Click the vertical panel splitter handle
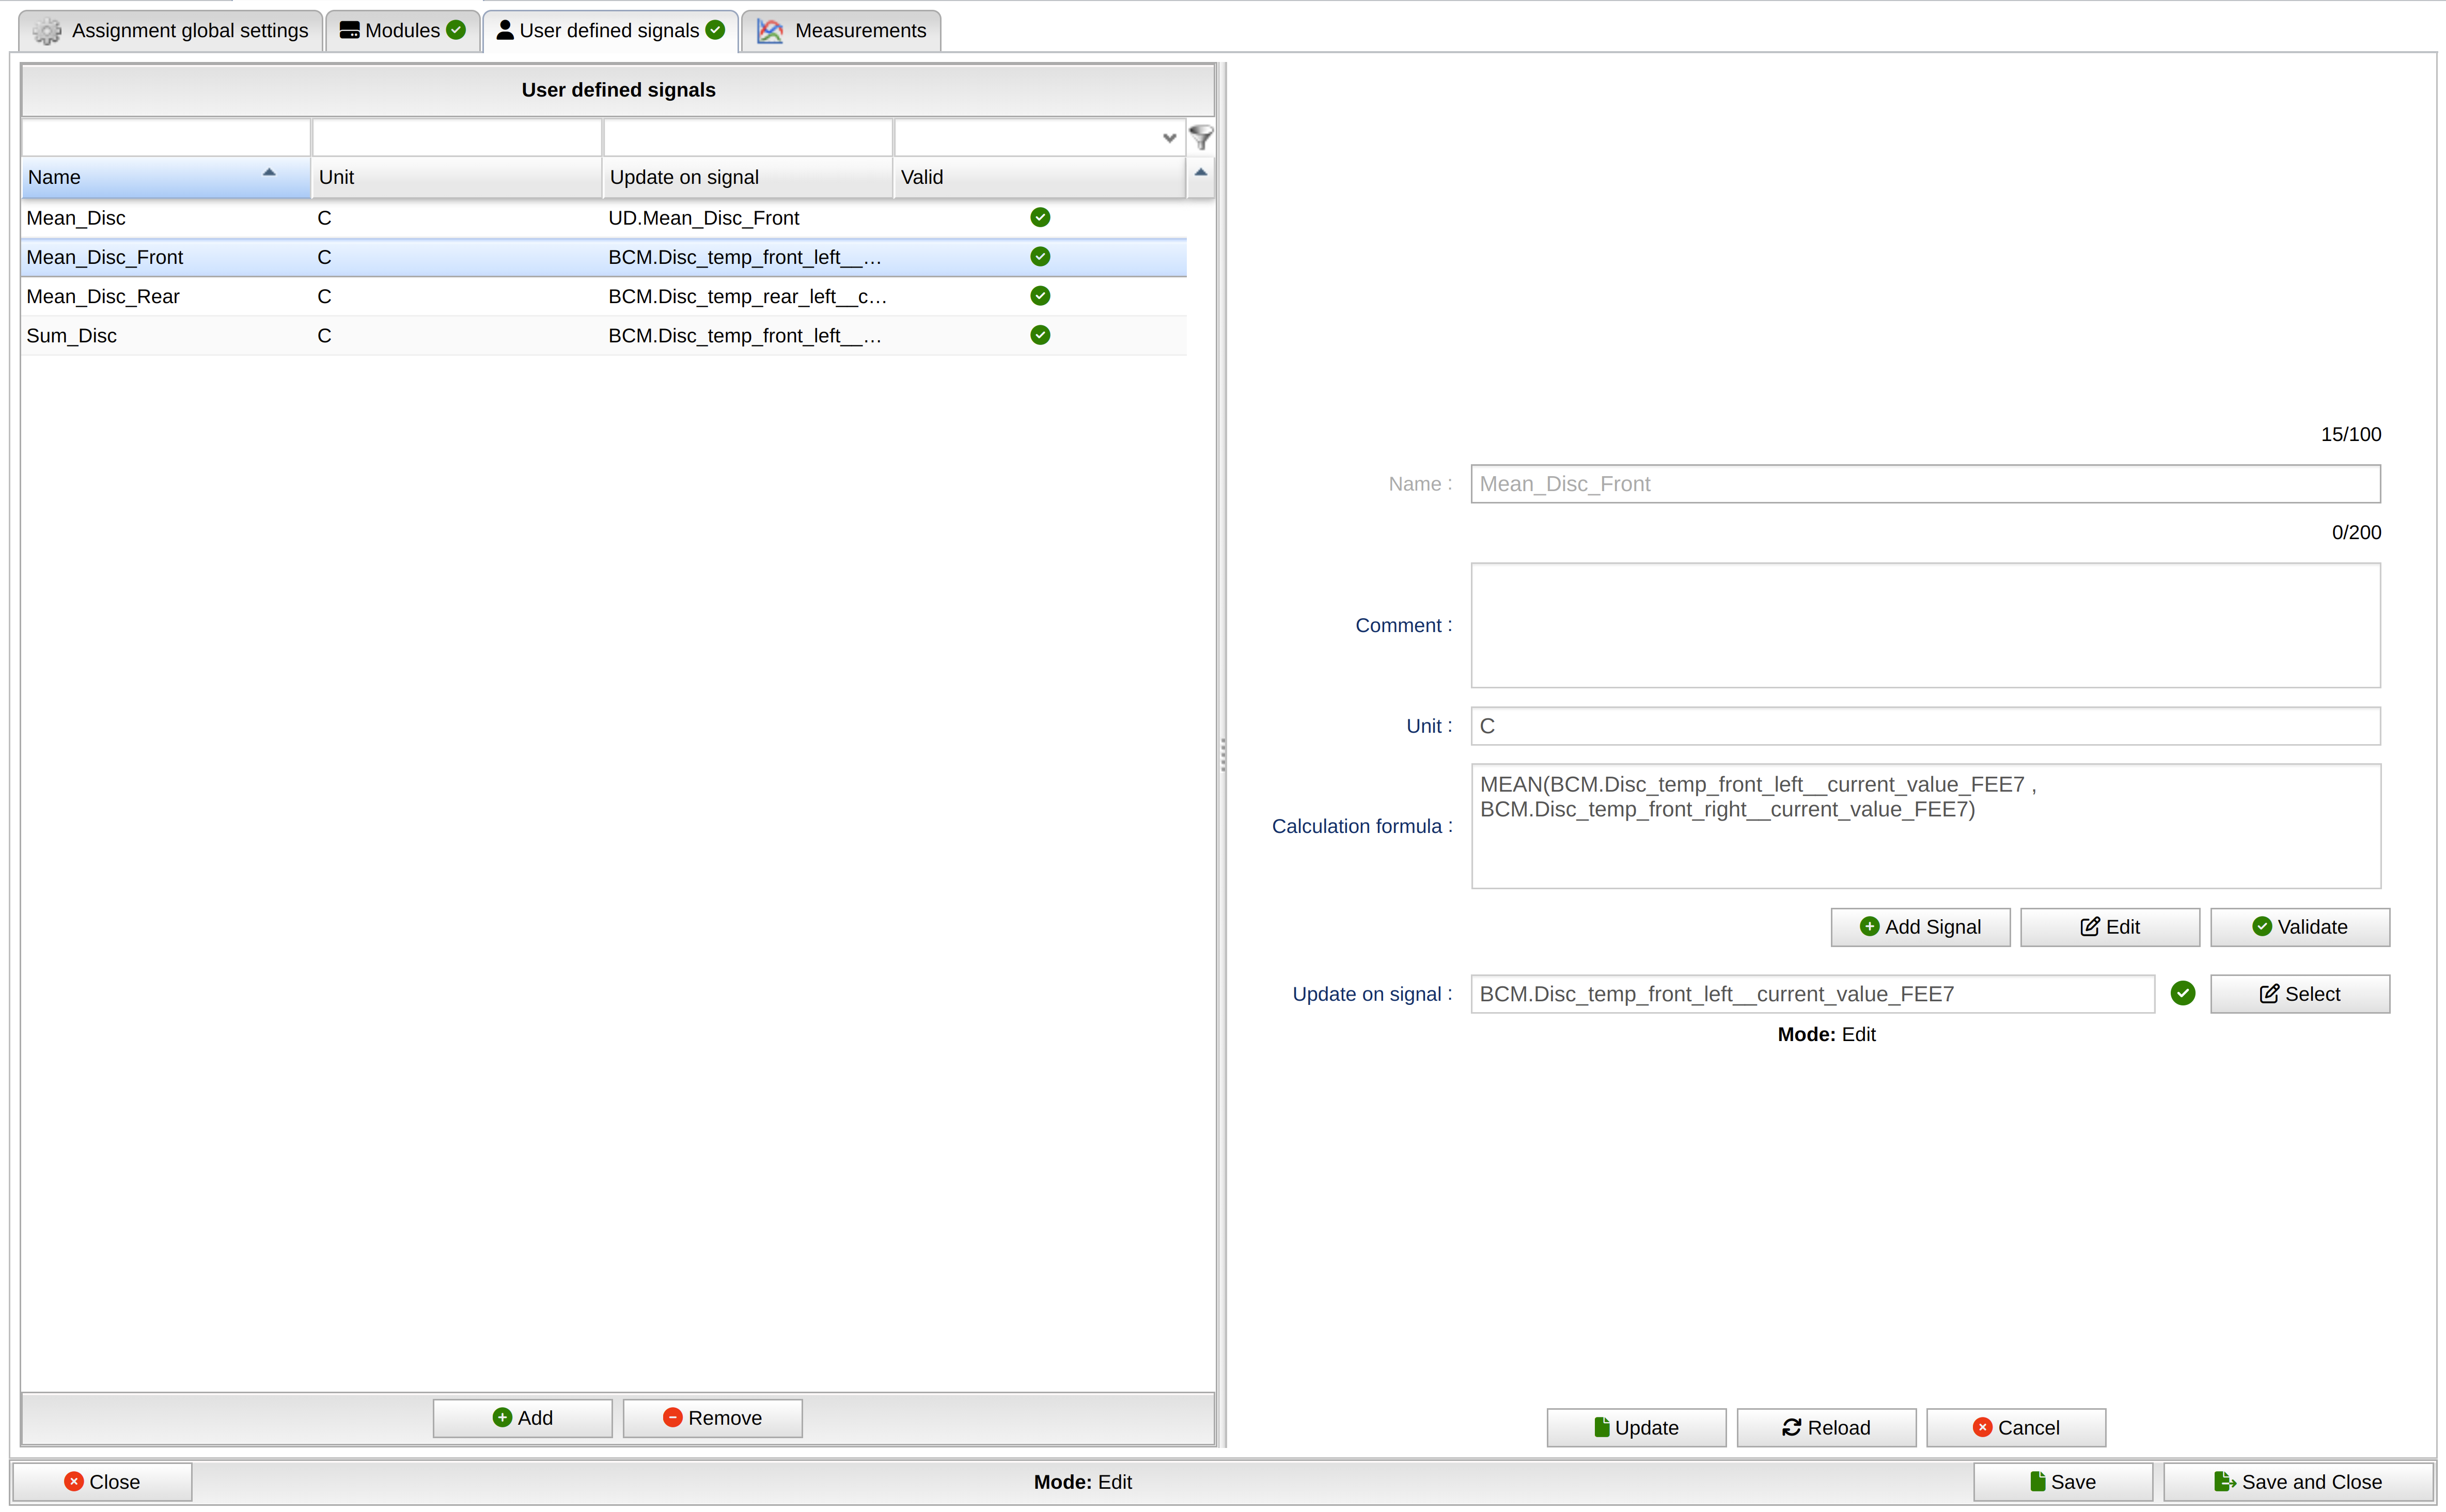The width and height of the screenshot is (2446, 1512). (x=1222, y=755)
